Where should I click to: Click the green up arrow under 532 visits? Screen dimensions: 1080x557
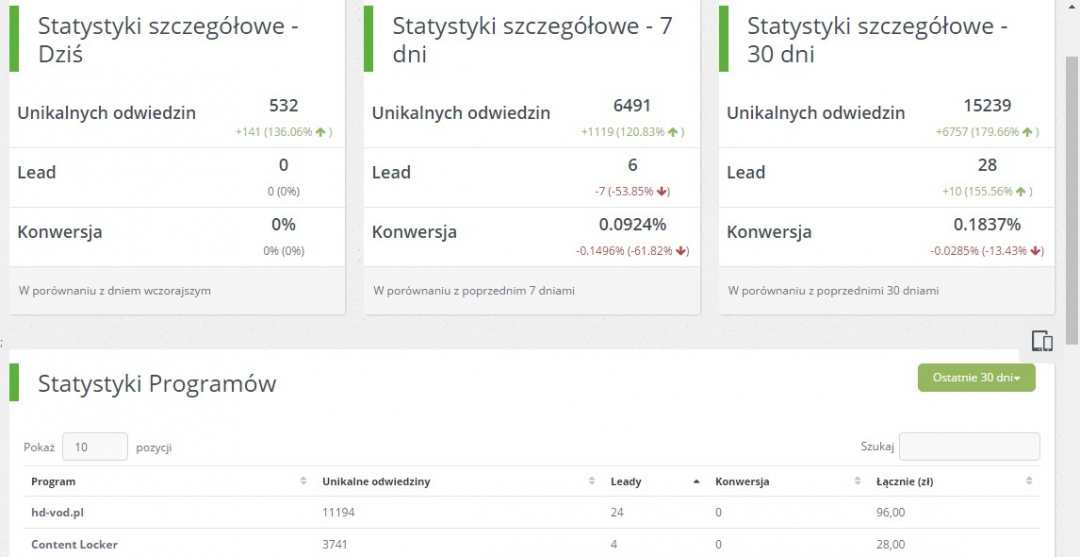[320, 132]
